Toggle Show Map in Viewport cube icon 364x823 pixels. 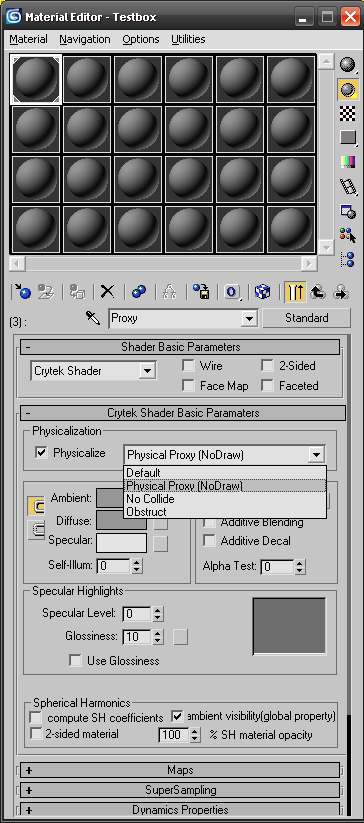click(x=262, y=291)
